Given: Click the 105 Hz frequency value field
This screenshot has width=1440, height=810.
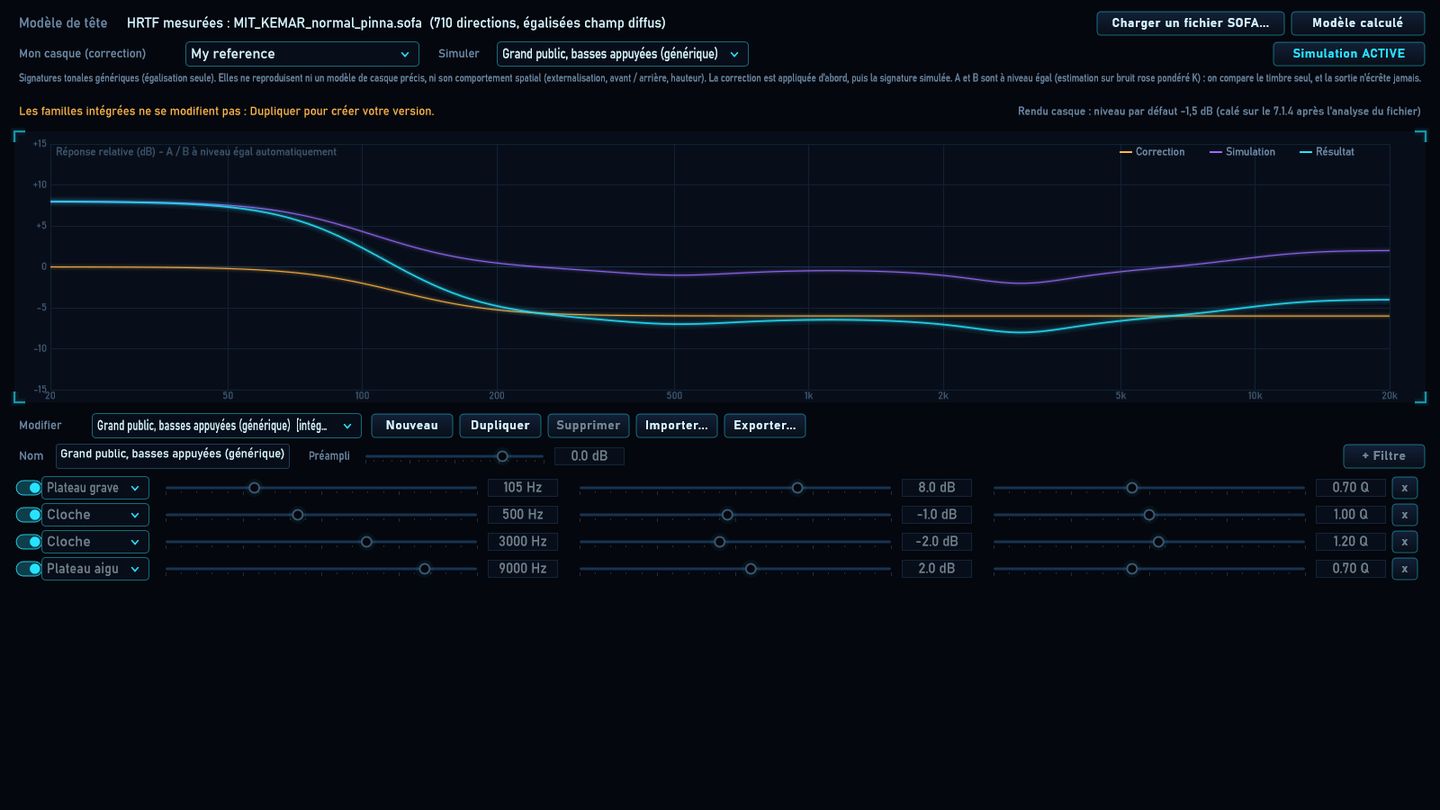Looking at the screenshot, I should tap(522, 488).
